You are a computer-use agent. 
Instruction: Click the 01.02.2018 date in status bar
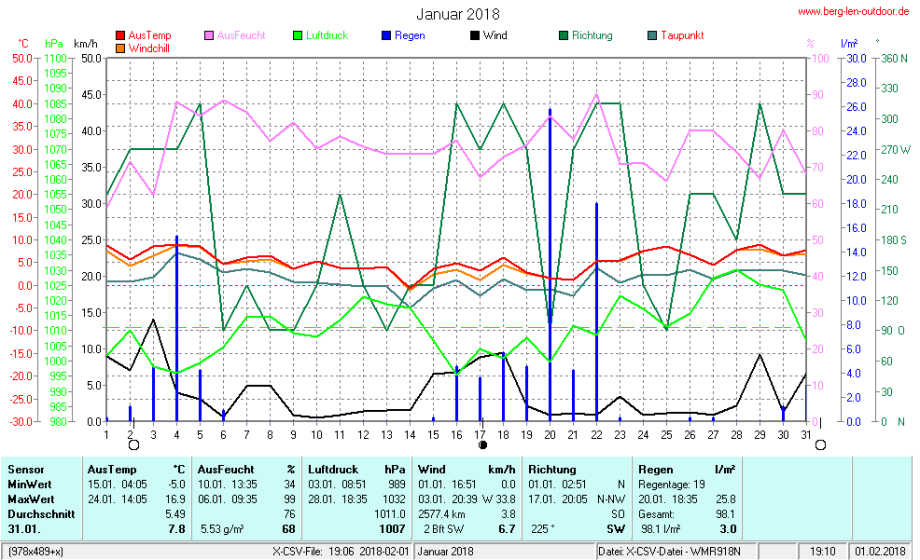point(880,551)
